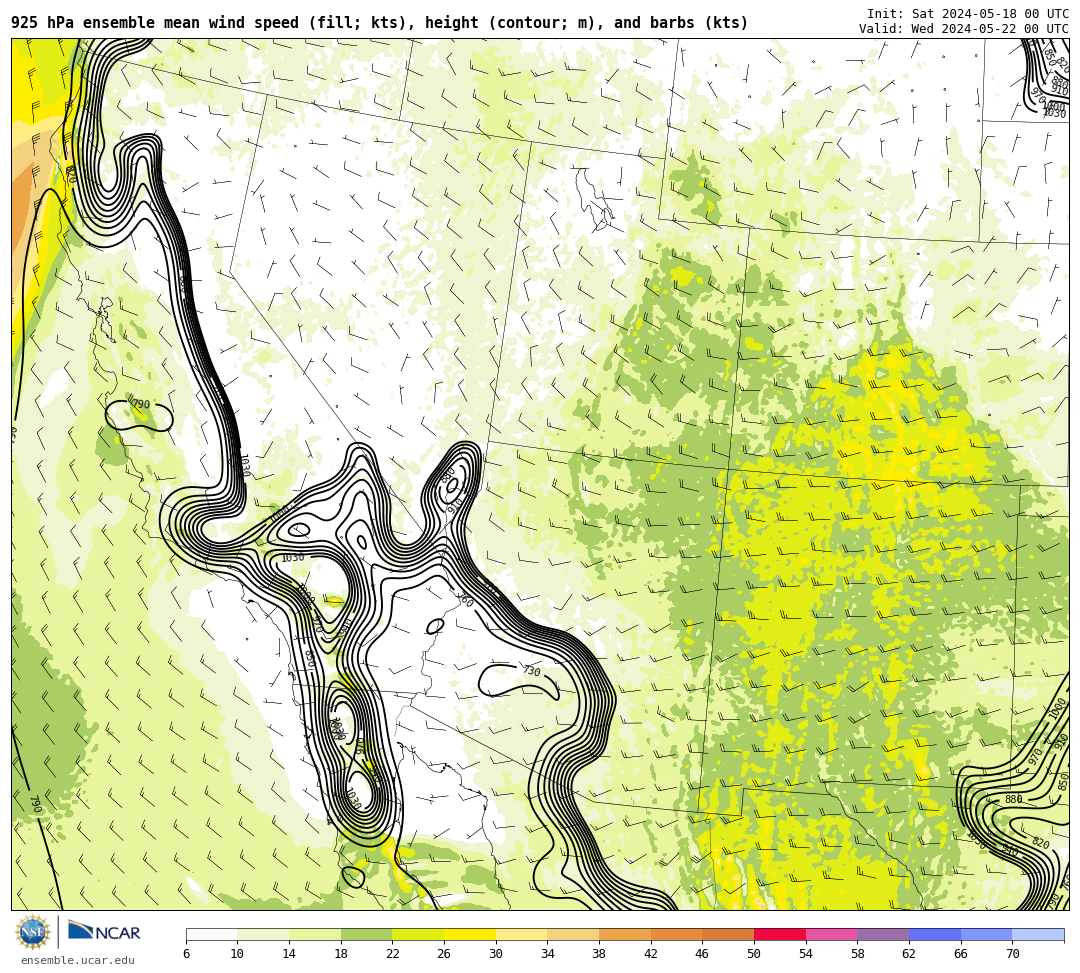The height and width of the screenshot is (973, 1080).
Task: Select the 54-58 kts pink swatch
Action: pyautogui.click(x=831, y=934)
